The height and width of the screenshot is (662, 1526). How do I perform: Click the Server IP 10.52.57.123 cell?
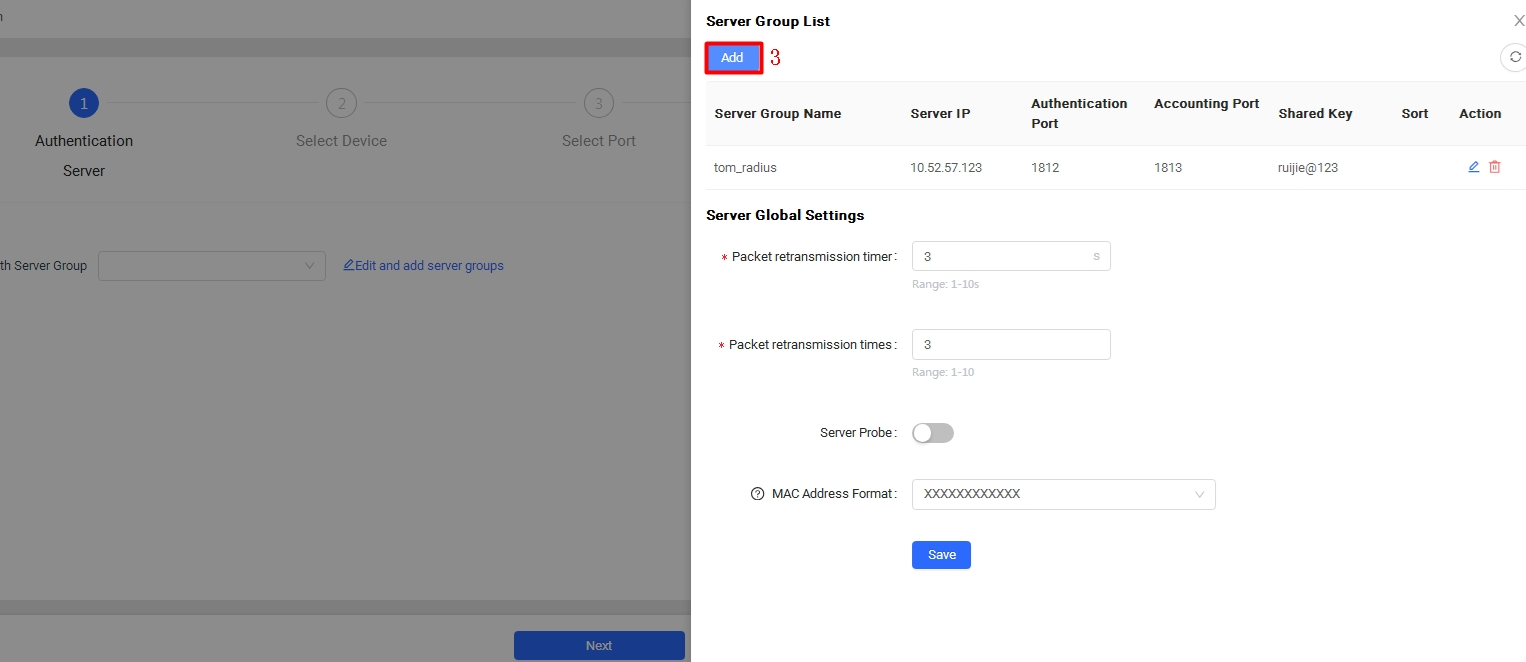tap(945, 168)
